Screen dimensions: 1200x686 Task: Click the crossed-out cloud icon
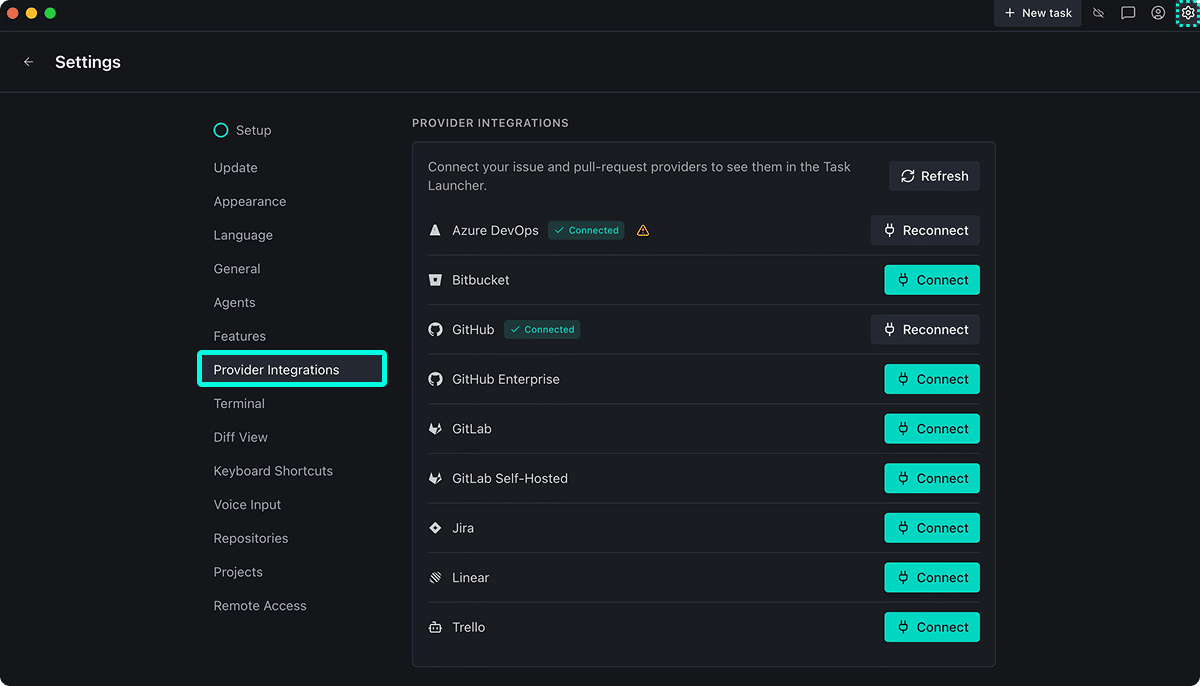click(x=1099, y=13)
